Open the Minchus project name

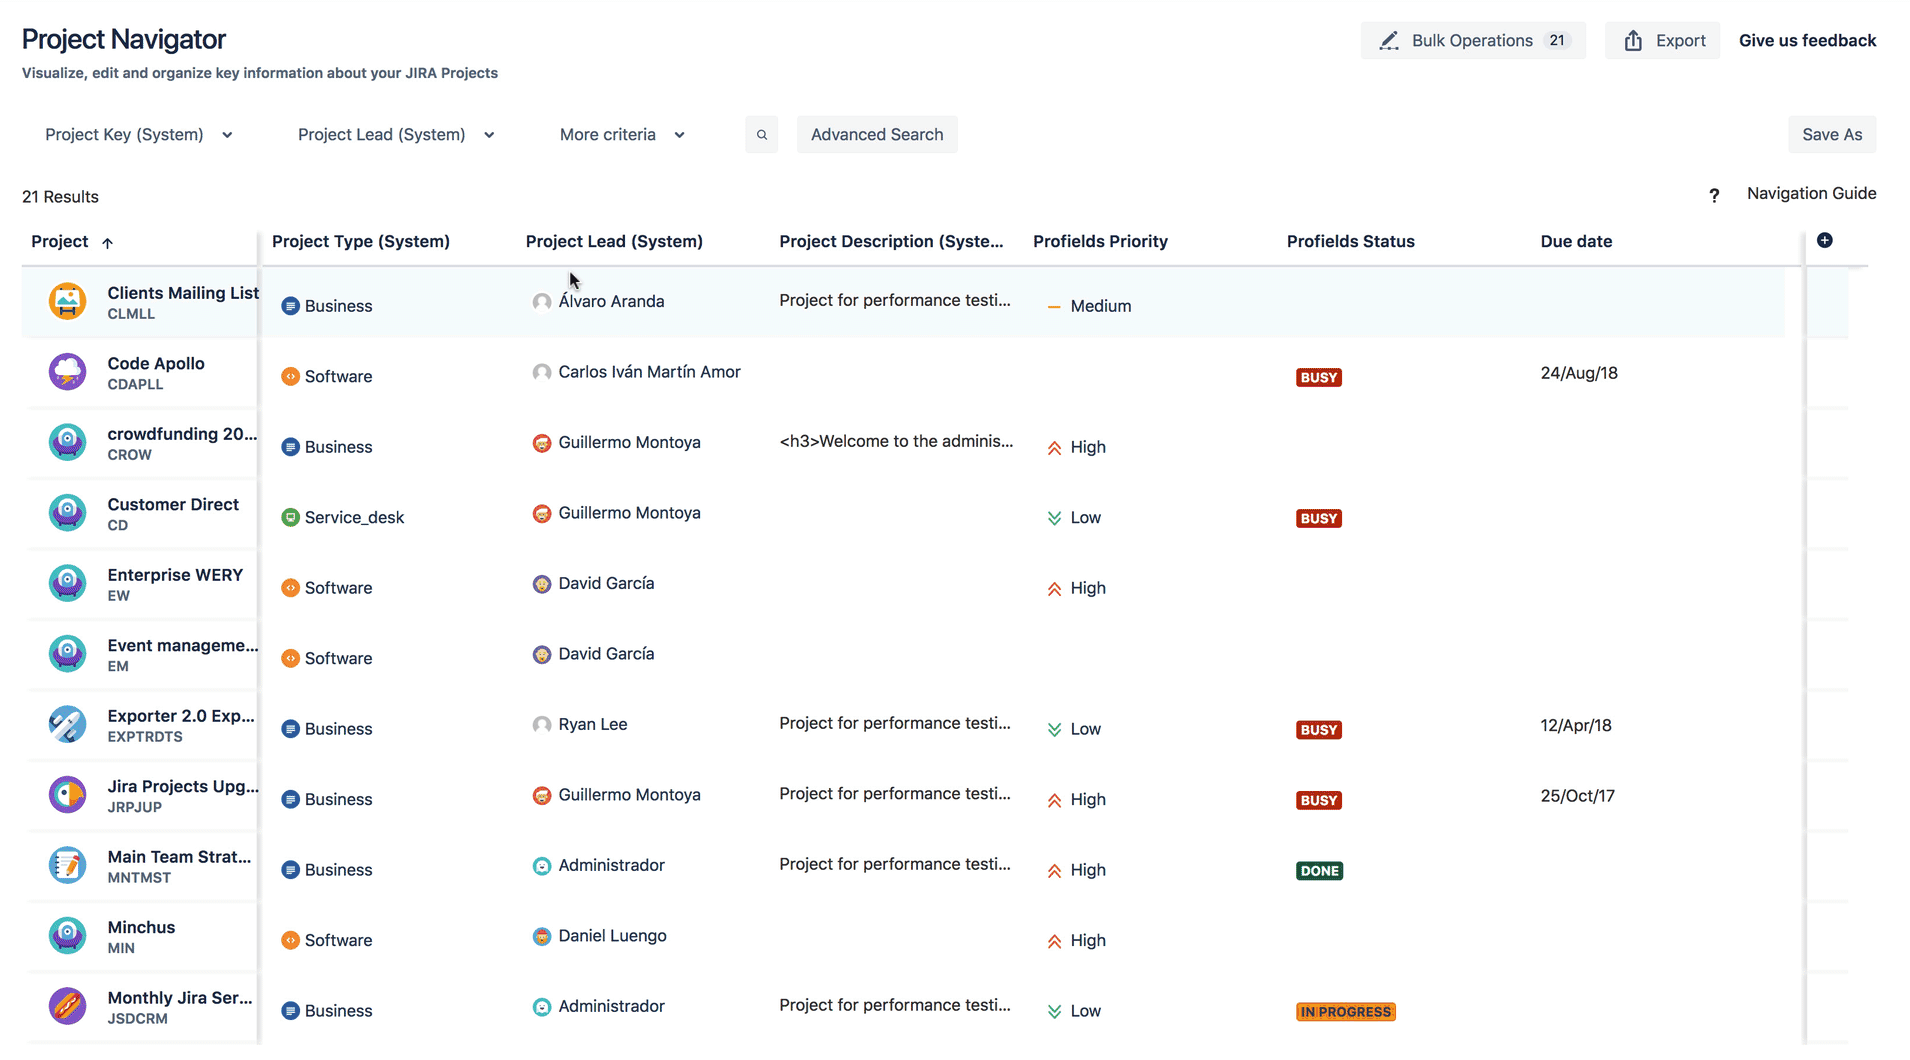click(x=141, y=928)
